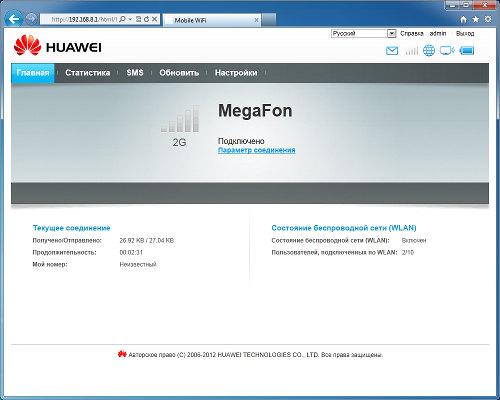Open the browser Home icon
Image resolution: width=500 pixels, height=400 pixels.
pos(463,19)
